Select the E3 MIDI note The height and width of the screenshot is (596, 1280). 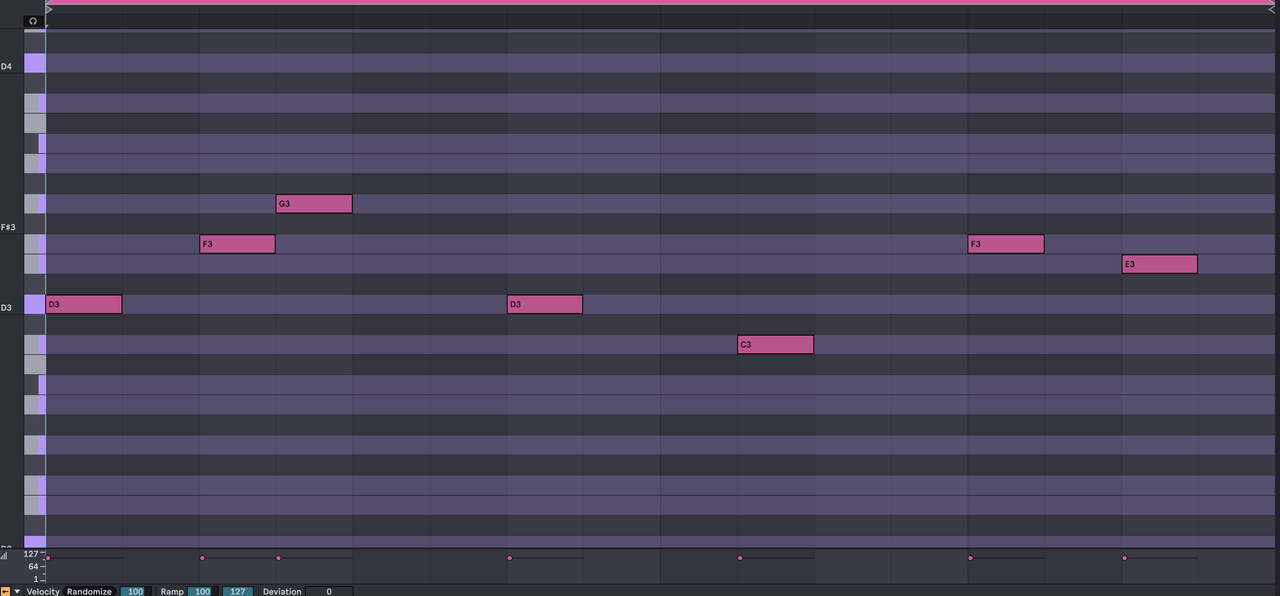pyautogui.click(x=1159, y=264)
